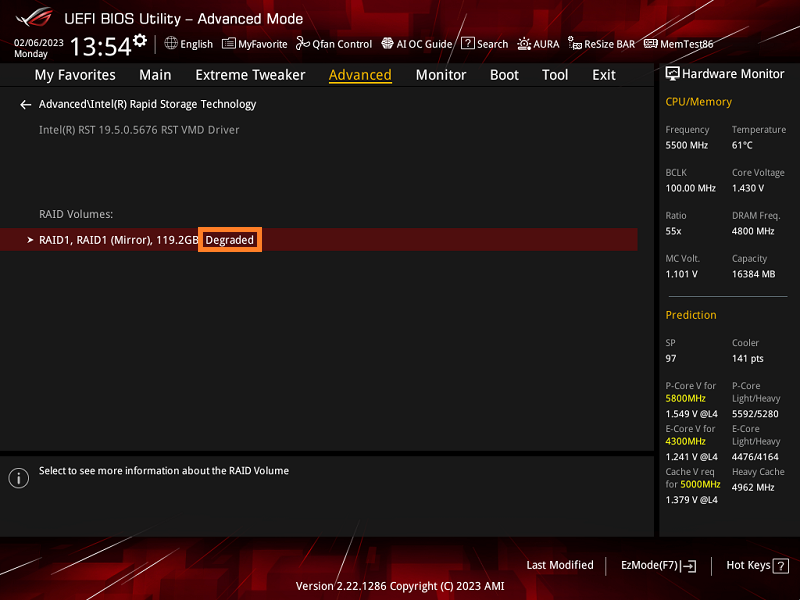Open the Extreme Tweaker tab
This screenshot has width=800, height=600.
coord(250,75)
